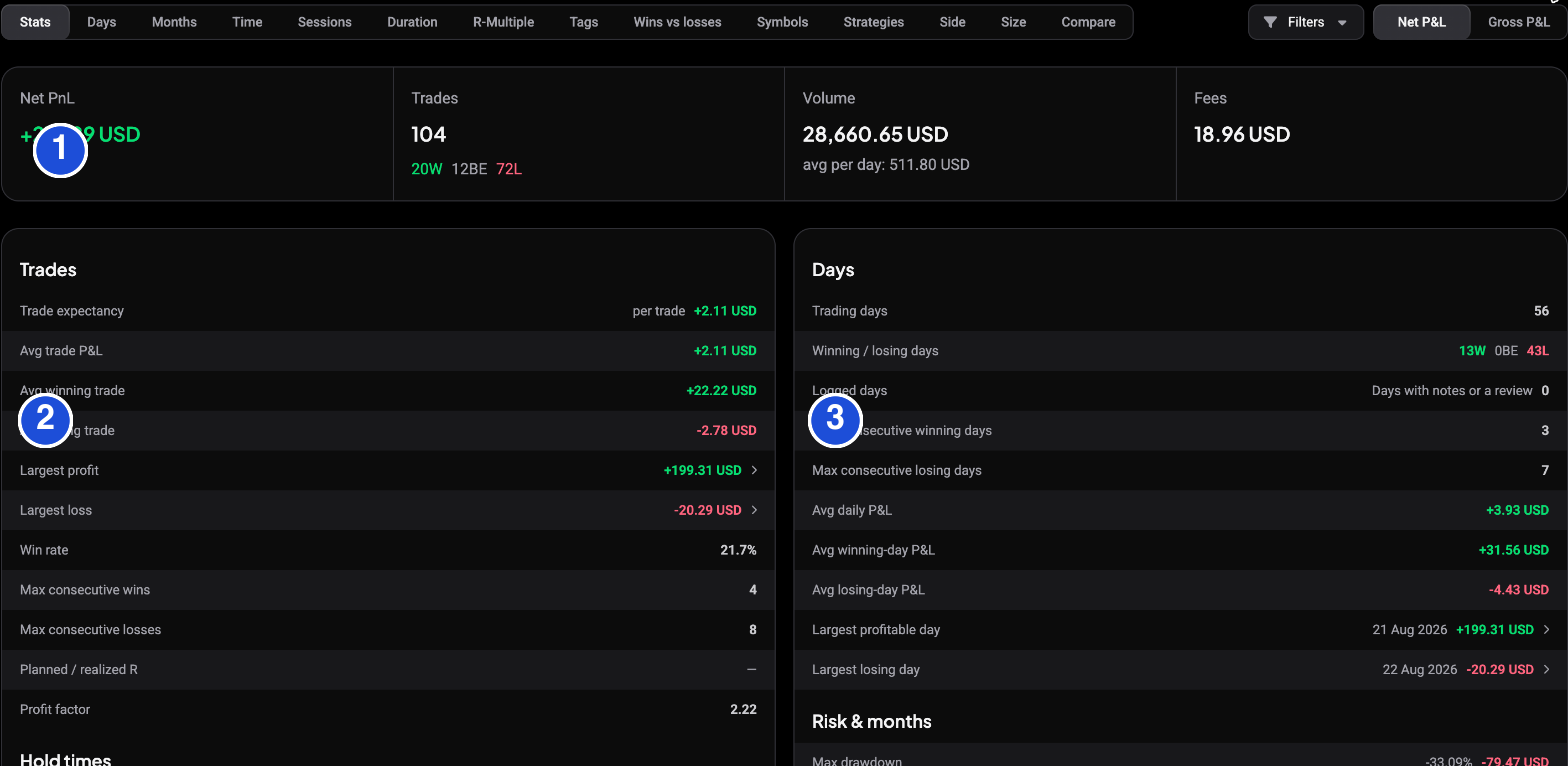
Task: Click Win rate 21.7% value
Action: click(x=738, y=550)
